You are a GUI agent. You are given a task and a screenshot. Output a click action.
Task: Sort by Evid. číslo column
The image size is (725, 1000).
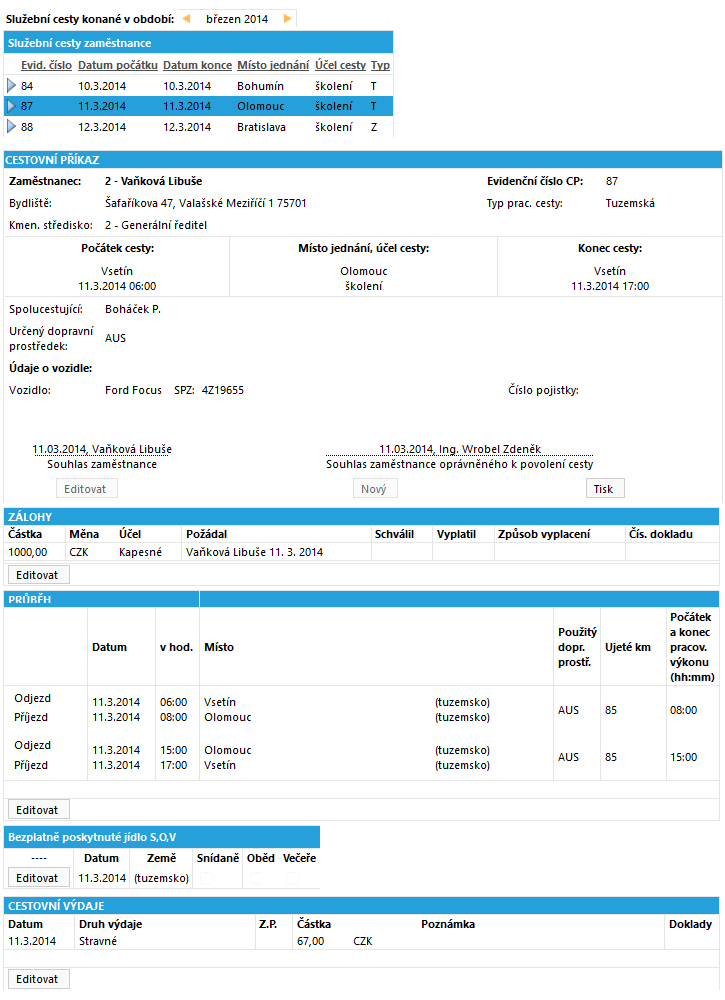click(46, 65)
